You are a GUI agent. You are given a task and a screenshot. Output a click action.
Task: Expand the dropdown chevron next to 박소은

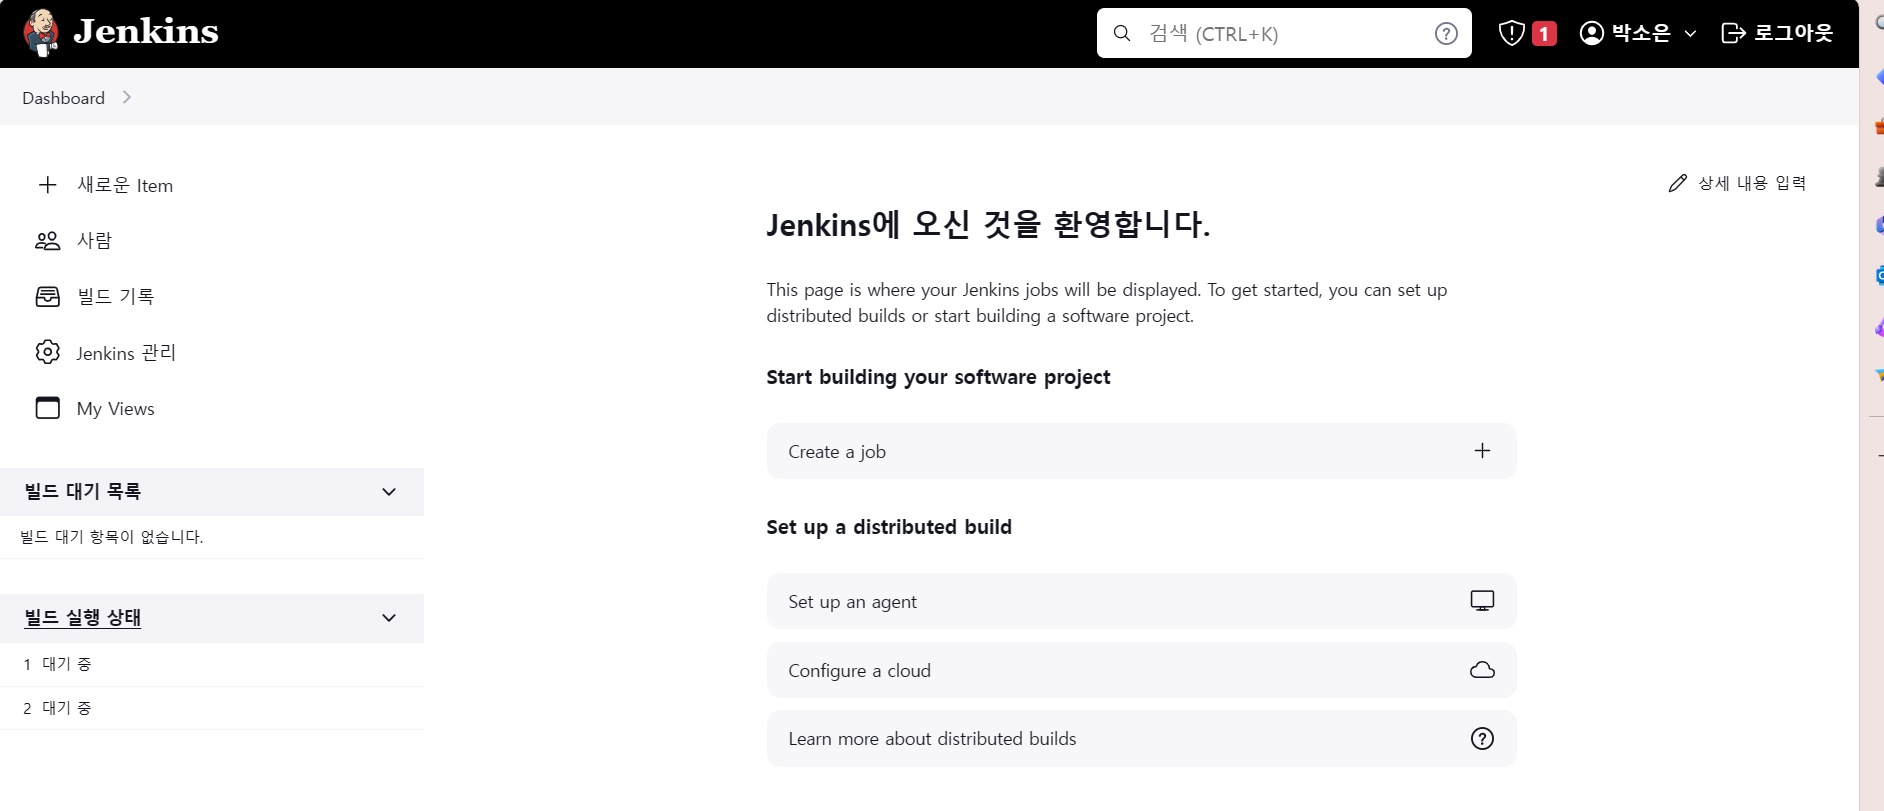(x=1690, y=34)
